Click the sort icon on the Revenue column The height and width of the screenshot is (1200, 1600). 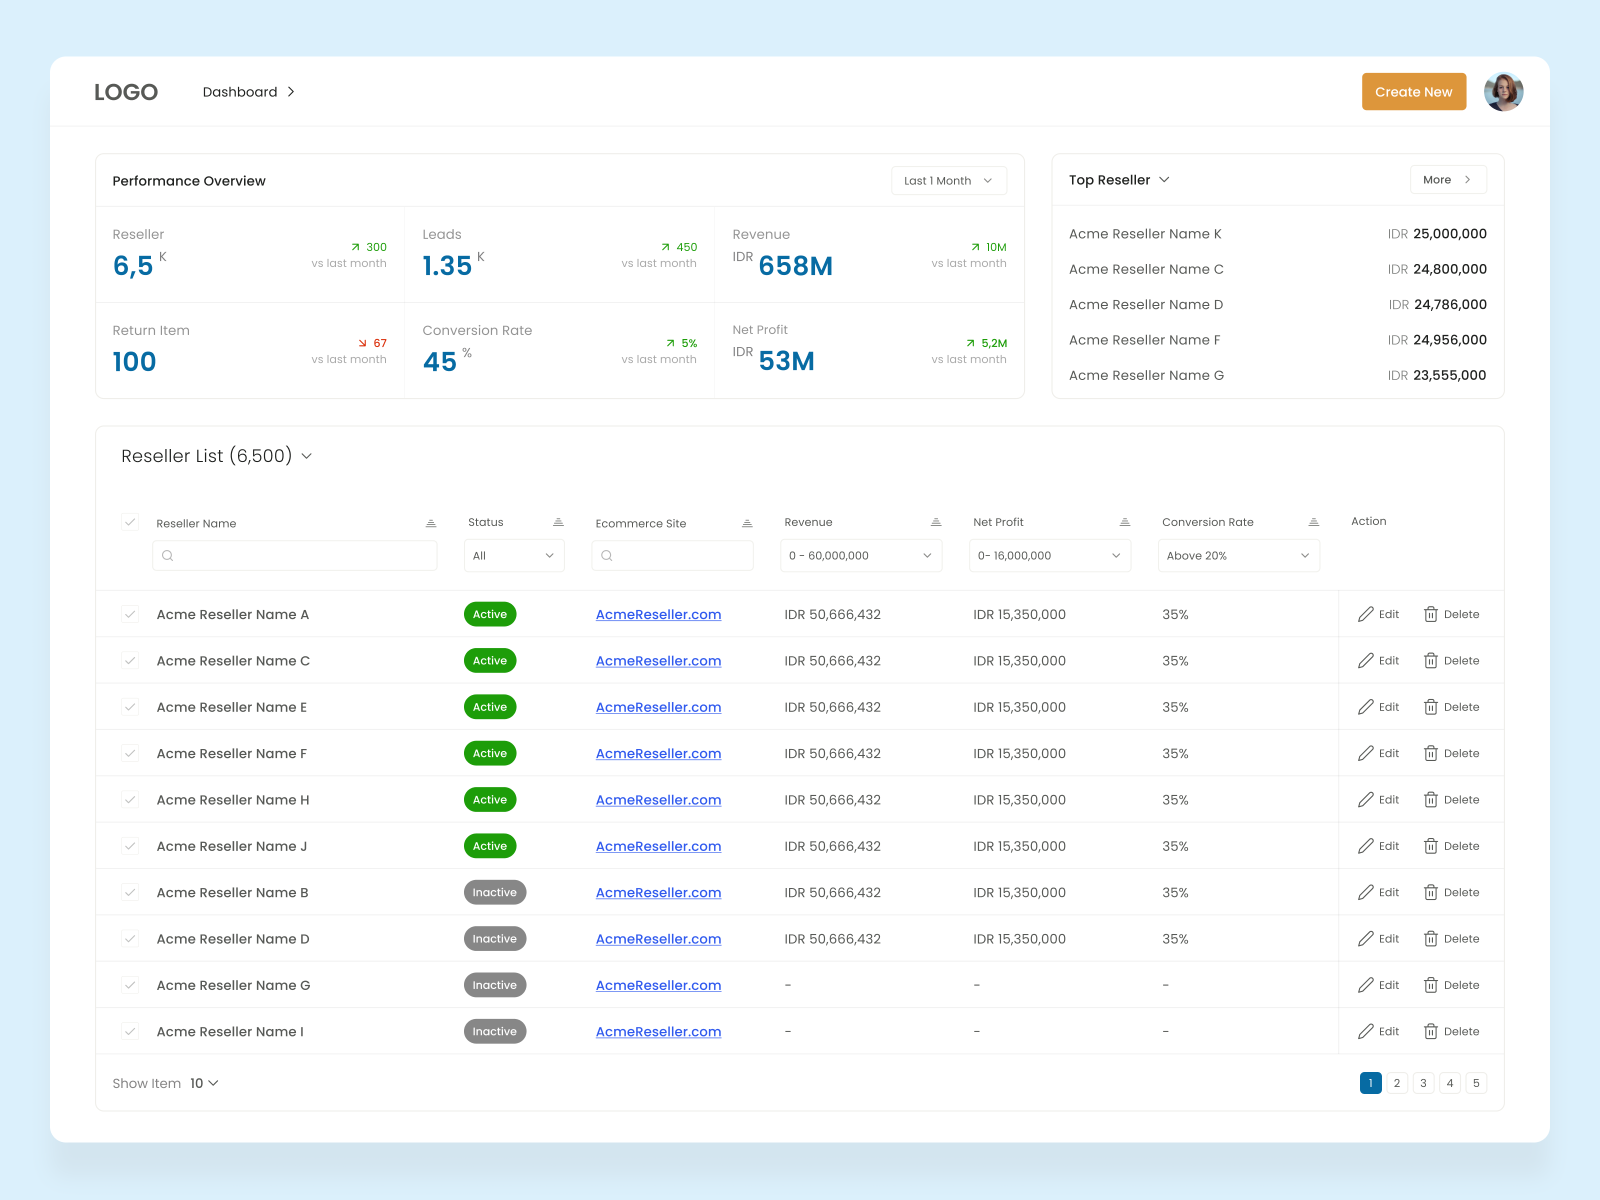[936, 521]
